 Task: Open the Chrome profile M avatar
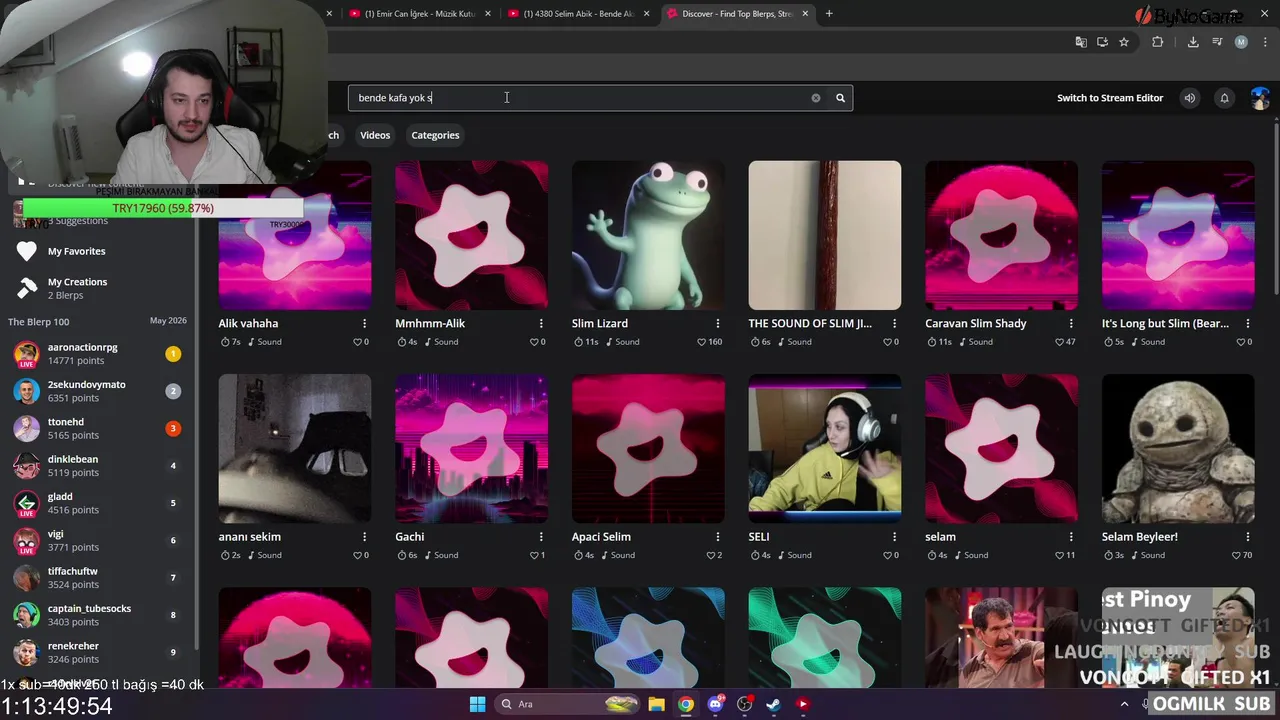(x=1241, y=42)
